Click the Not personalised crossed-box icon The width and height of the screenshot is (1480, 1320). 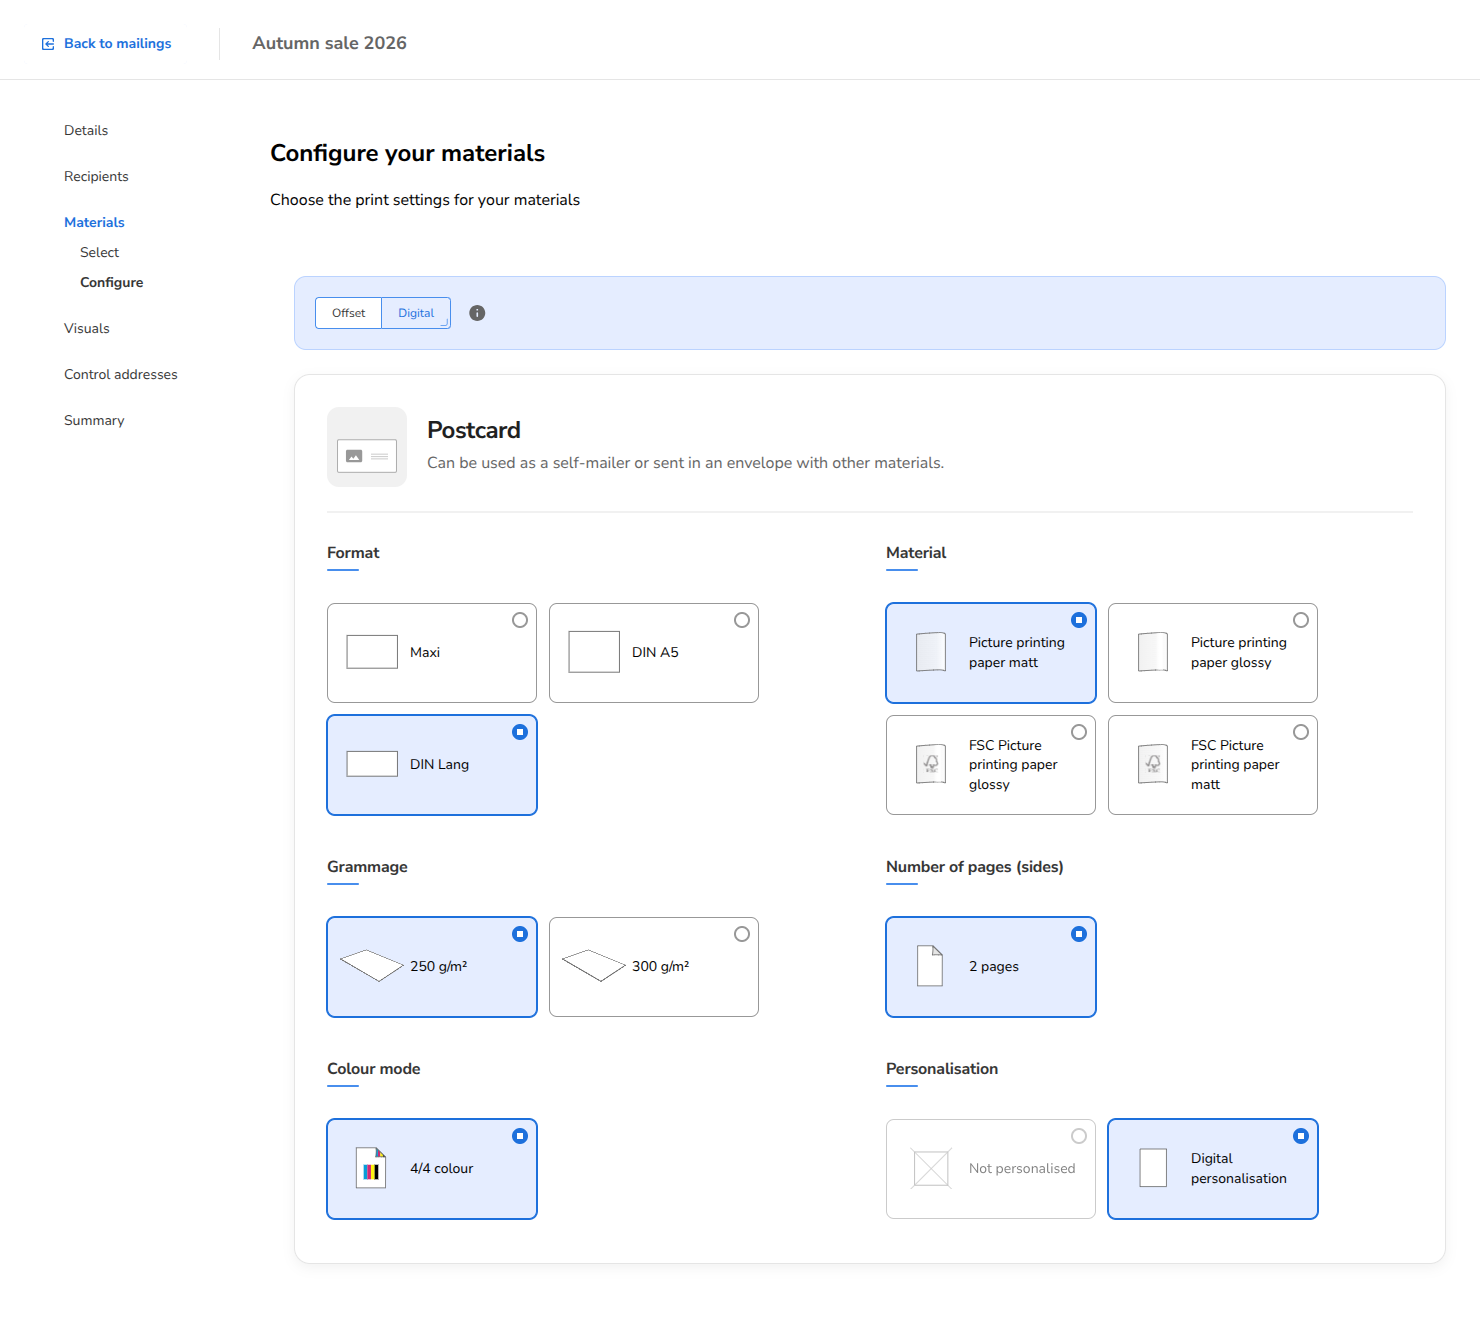[x=931, y=1168]
